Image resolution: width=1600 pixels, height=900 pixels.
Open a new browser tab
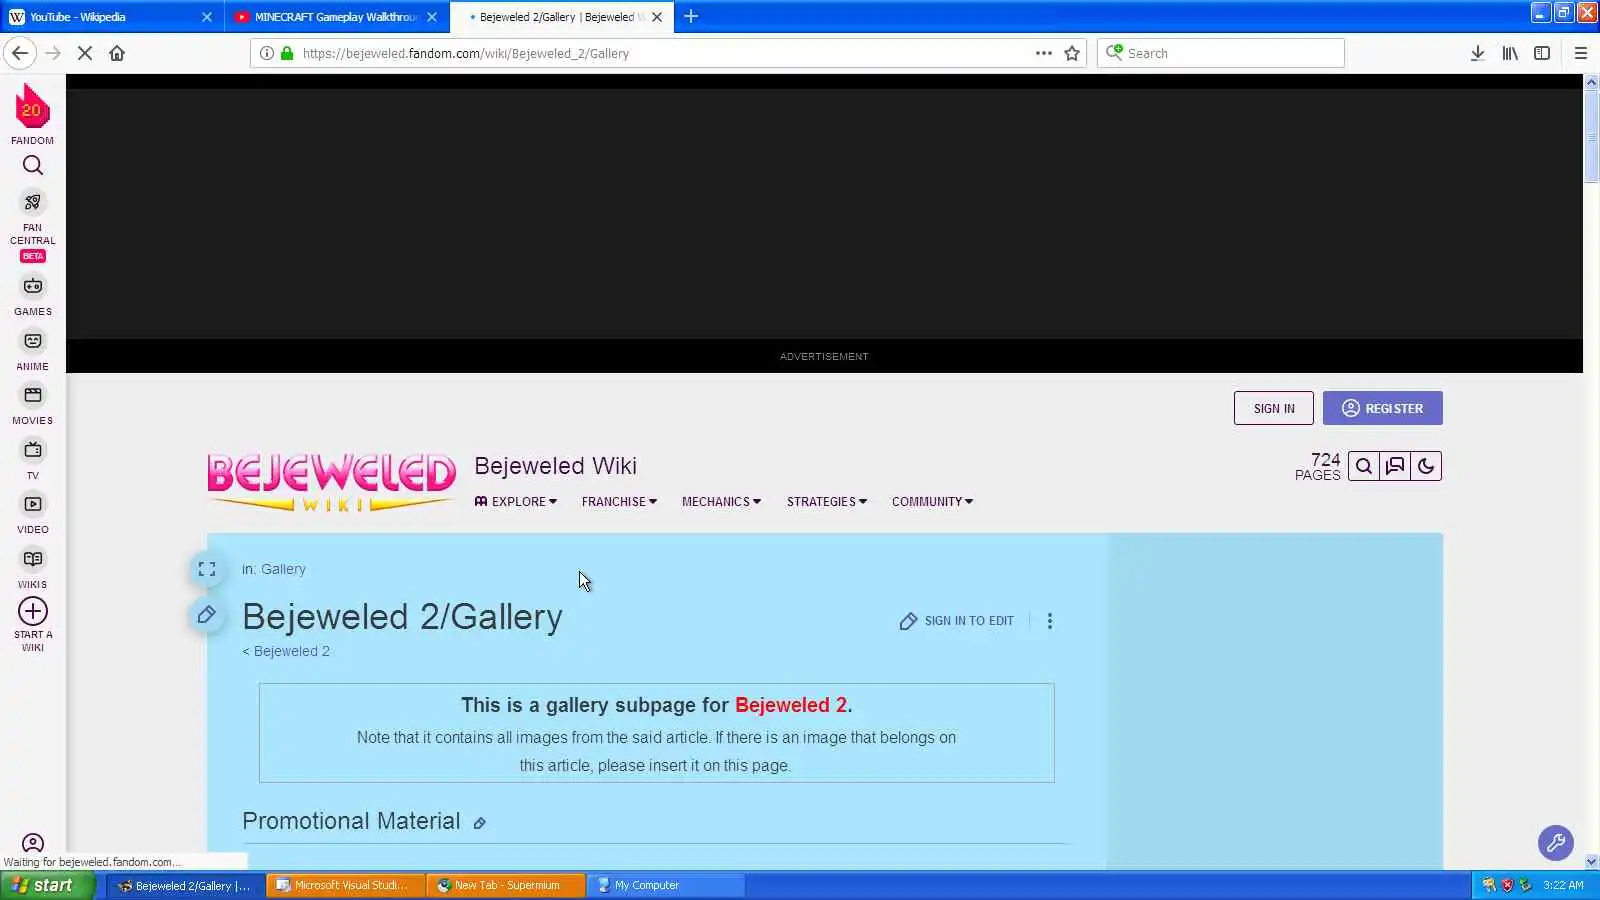pos(691,16)
